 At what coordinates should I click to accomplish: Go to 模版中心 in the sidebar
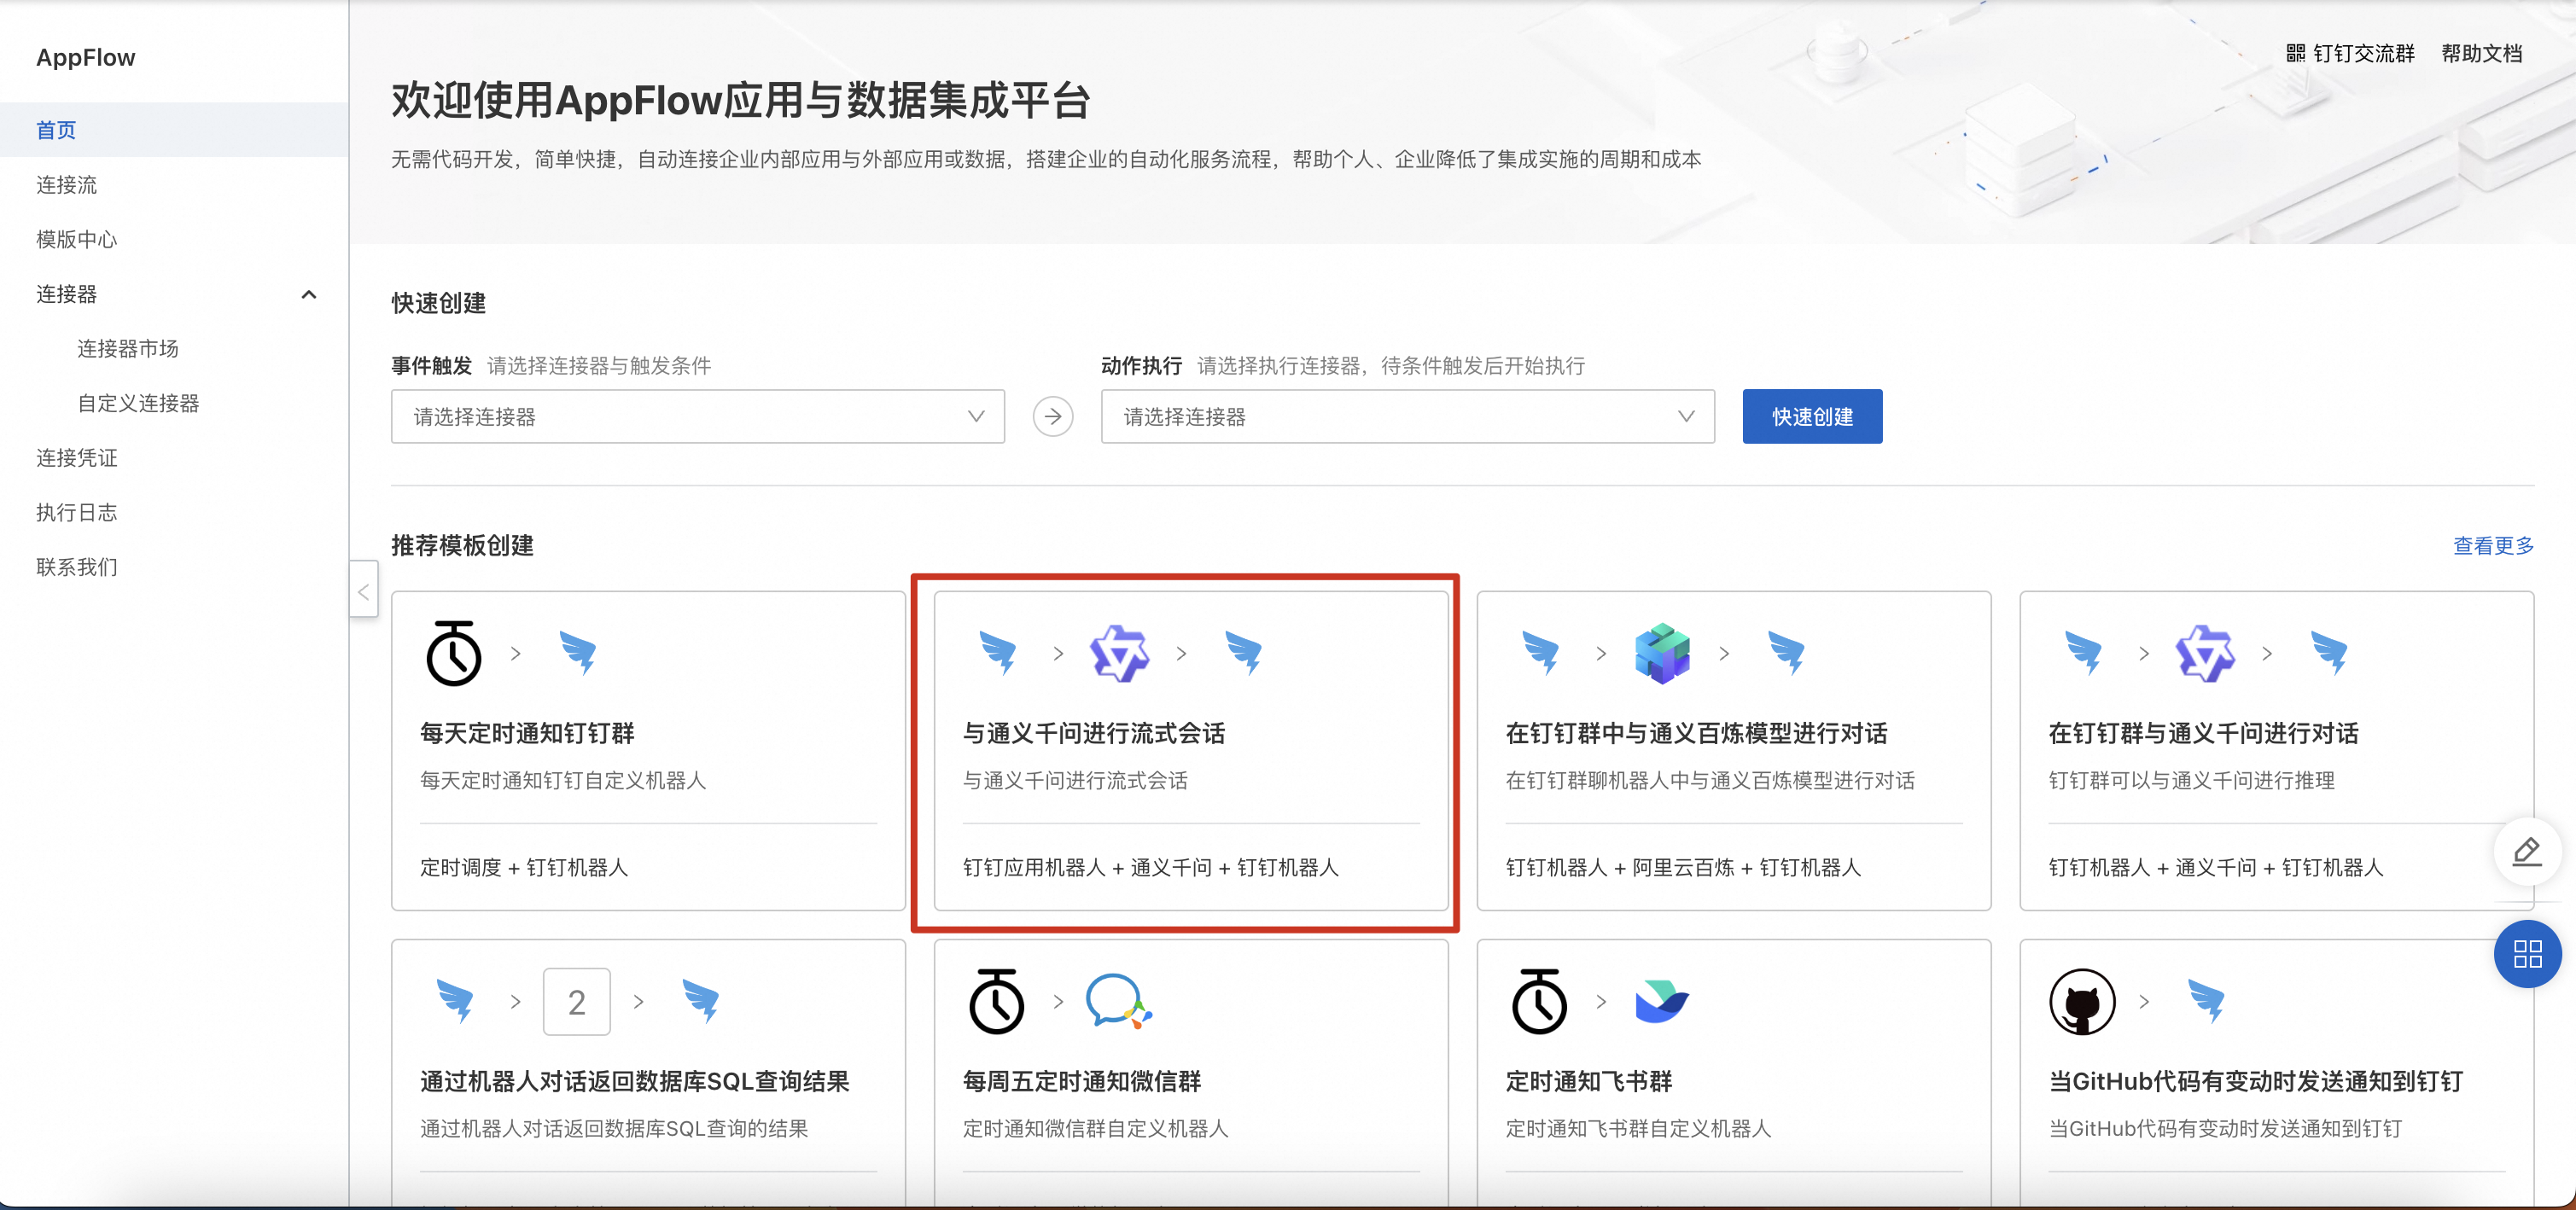[x=77, y=239]
